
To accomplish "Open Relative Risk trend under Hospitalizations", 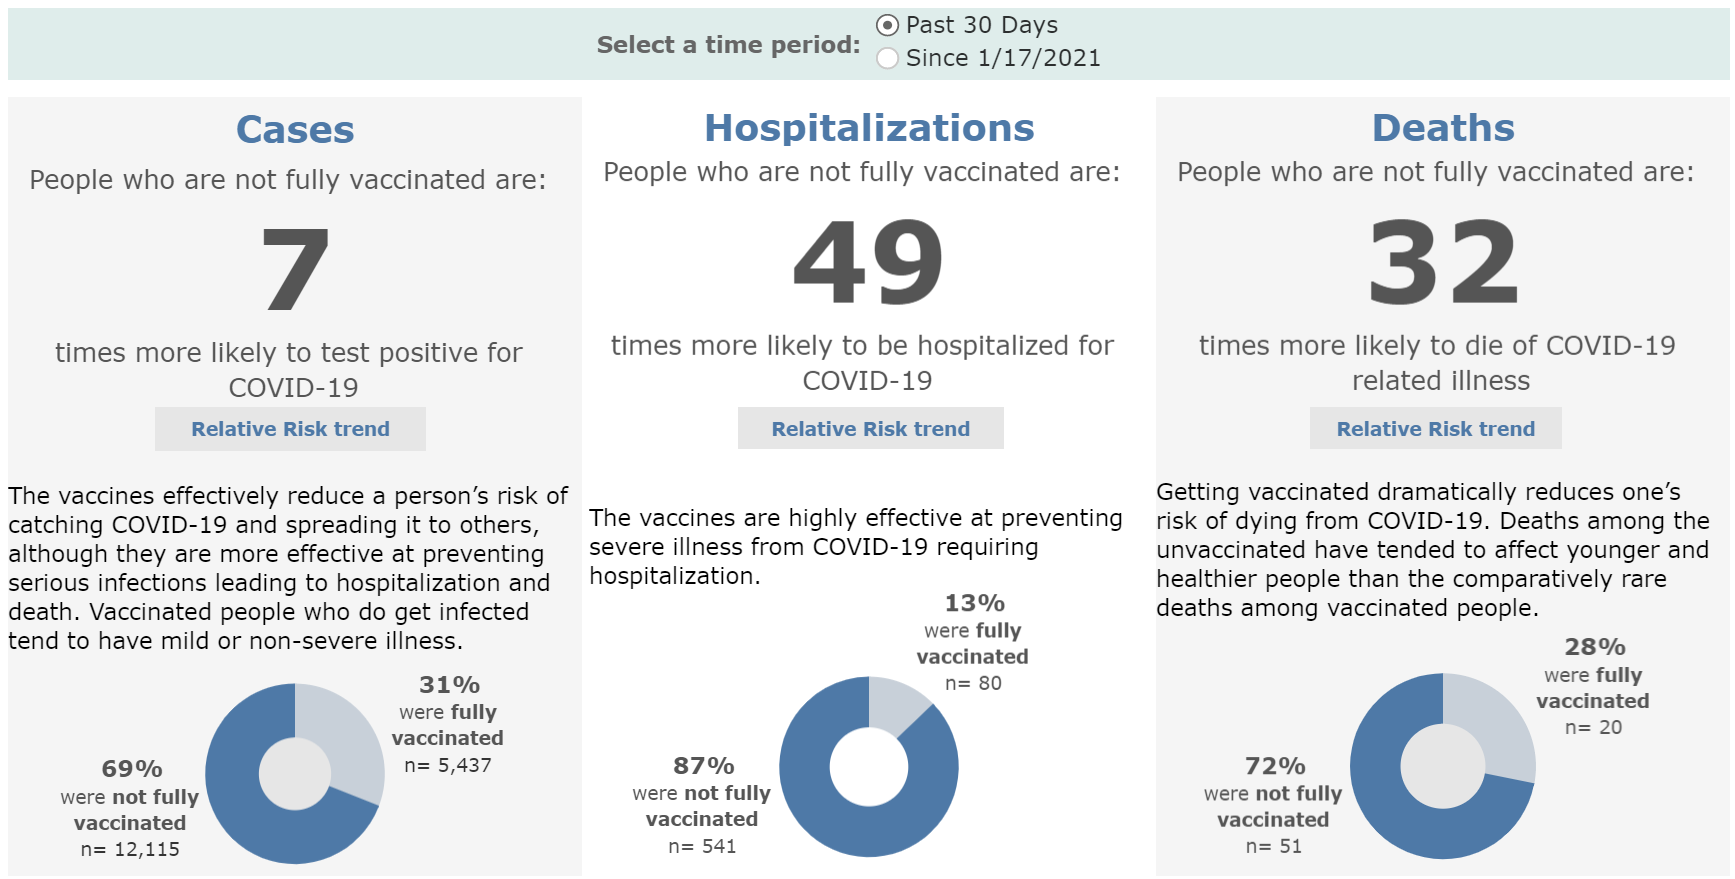I will coord(870,429).
